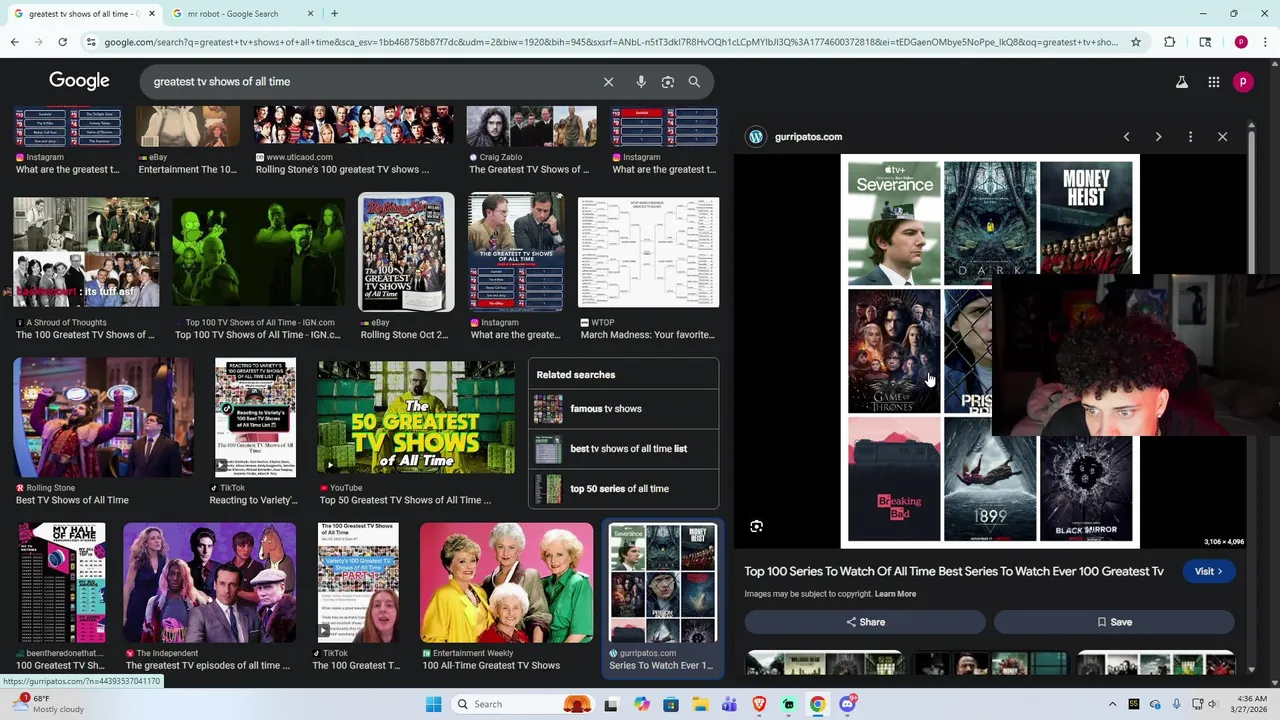Select related search 'top 50 series of all time'
1280x720 pixels.
coord(623,489)
